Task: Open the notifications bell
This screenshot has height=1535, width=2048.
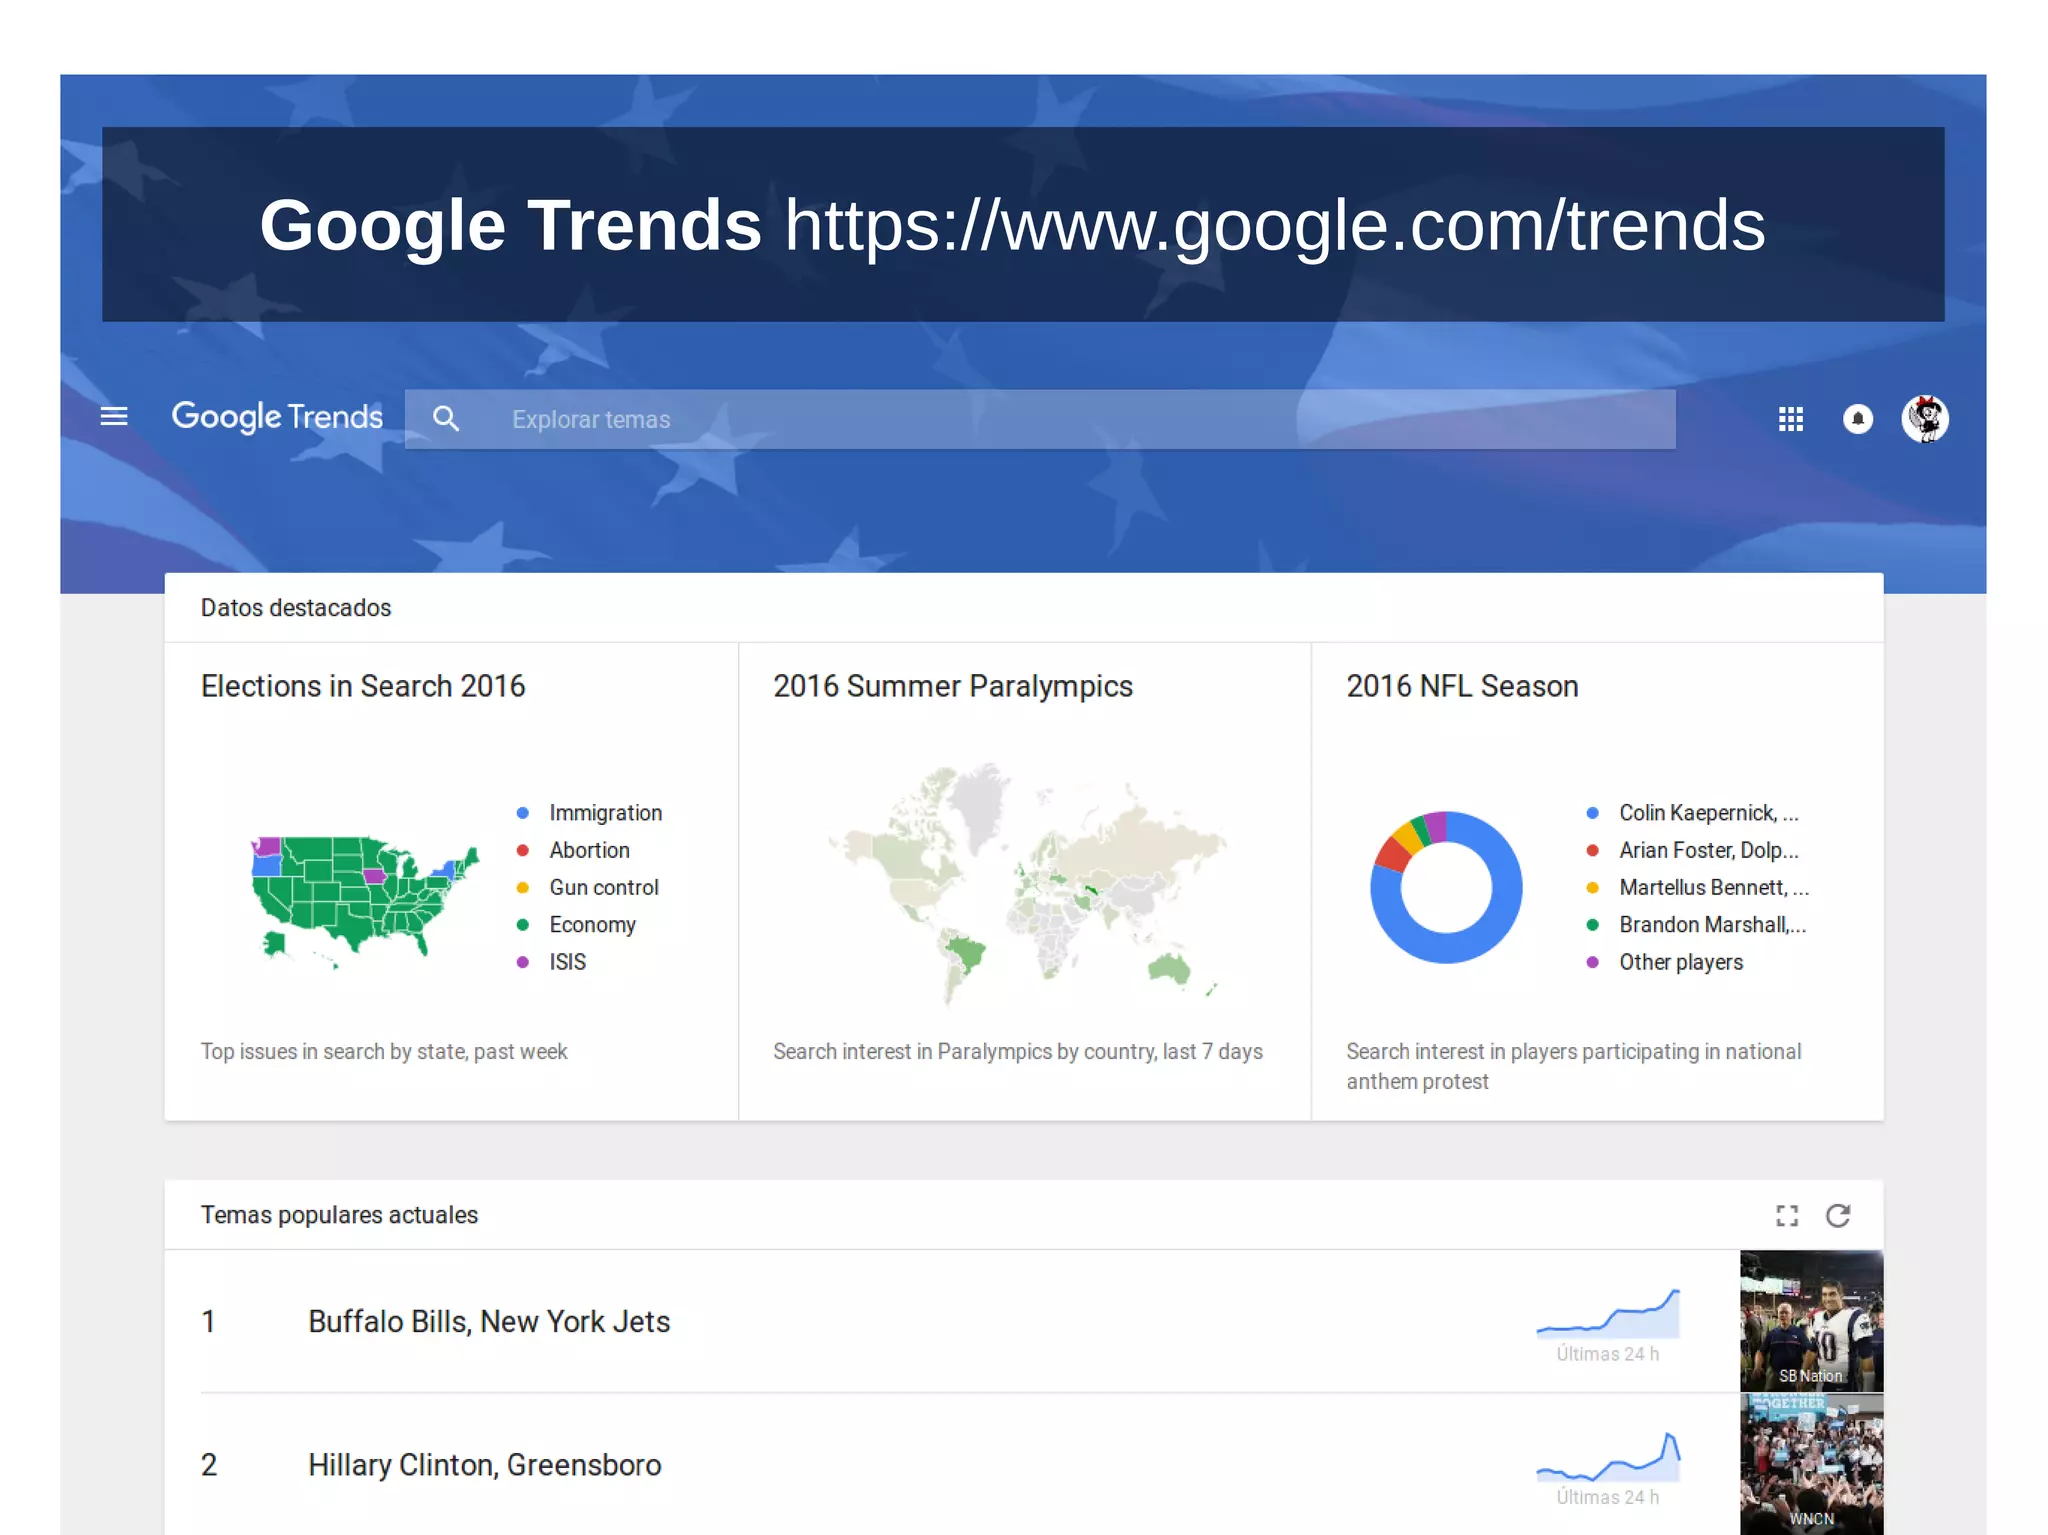Action: tap(1858, 419)
